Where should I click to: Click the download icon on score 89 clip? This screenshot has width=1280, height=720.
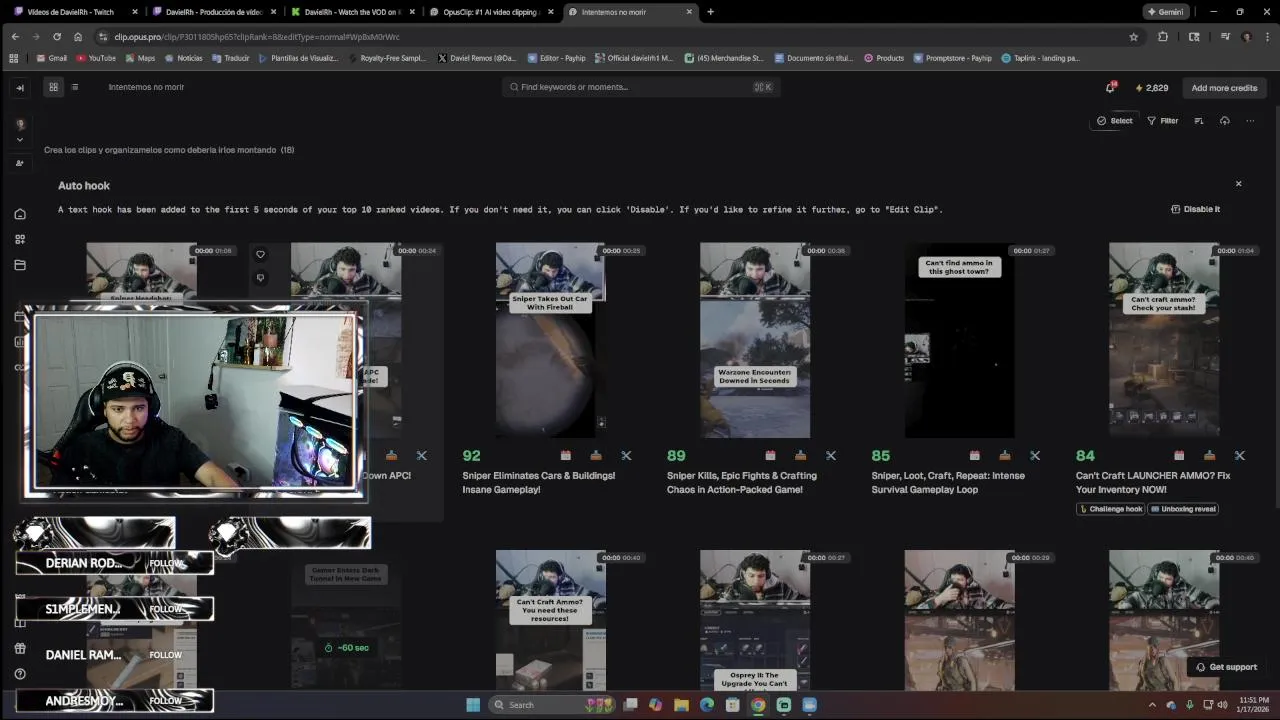coord(800,456)
